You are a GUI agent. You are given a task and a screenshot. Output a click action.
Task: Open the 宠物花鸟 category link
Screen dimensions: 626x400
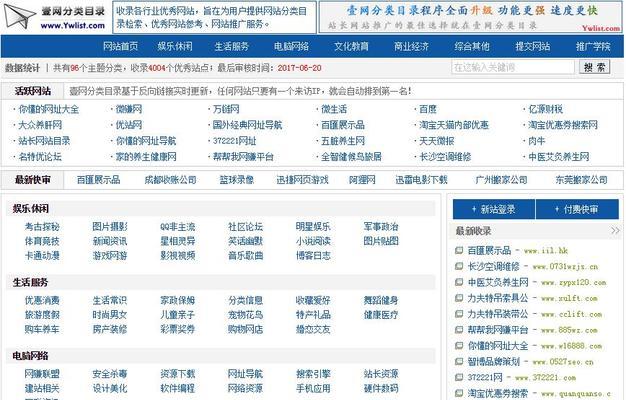pos(246,315)
